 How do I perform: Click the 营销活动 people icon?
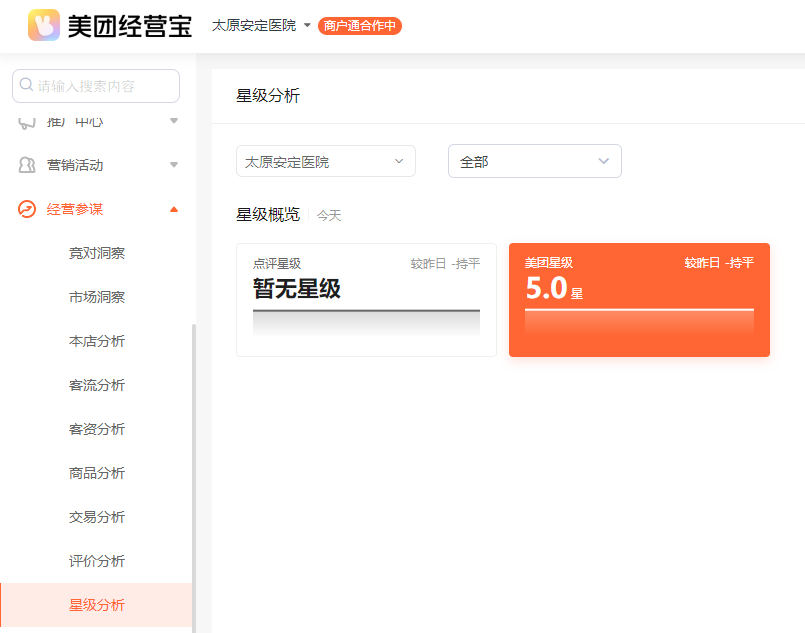[27, 165]
